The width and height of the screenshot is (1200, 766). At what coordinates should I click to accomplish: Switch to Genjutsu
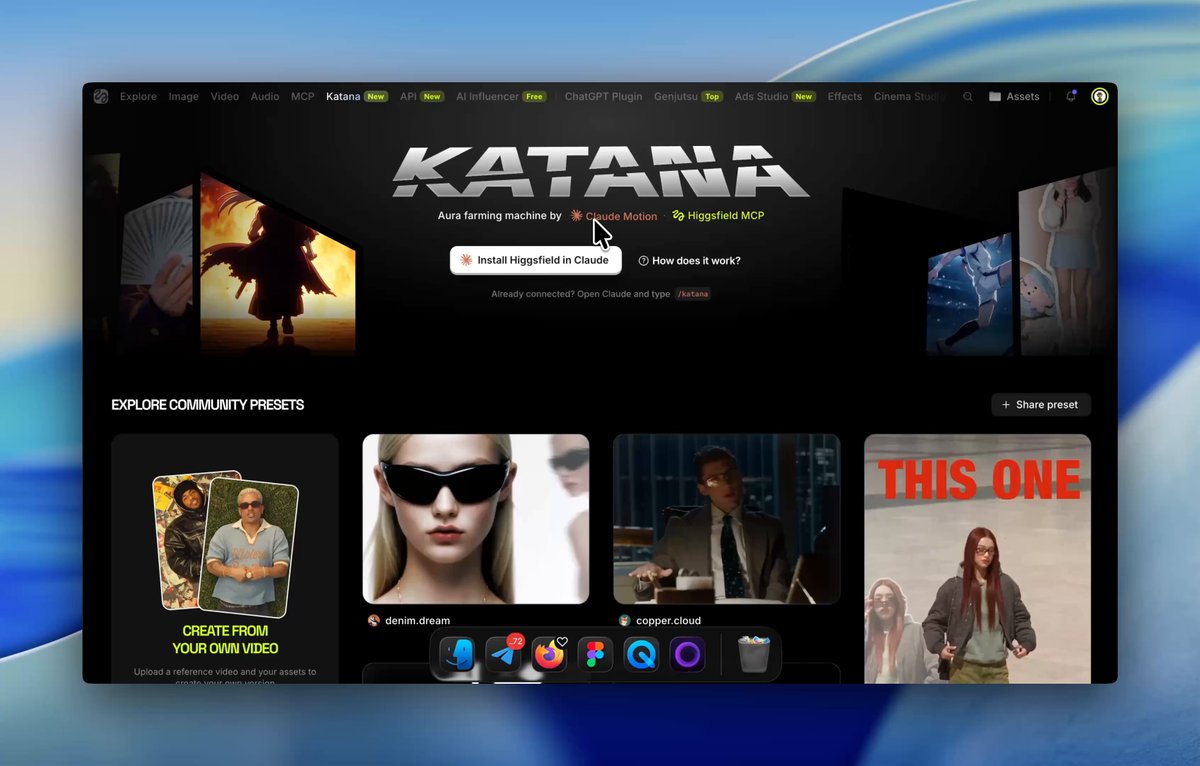click(688, 97)
